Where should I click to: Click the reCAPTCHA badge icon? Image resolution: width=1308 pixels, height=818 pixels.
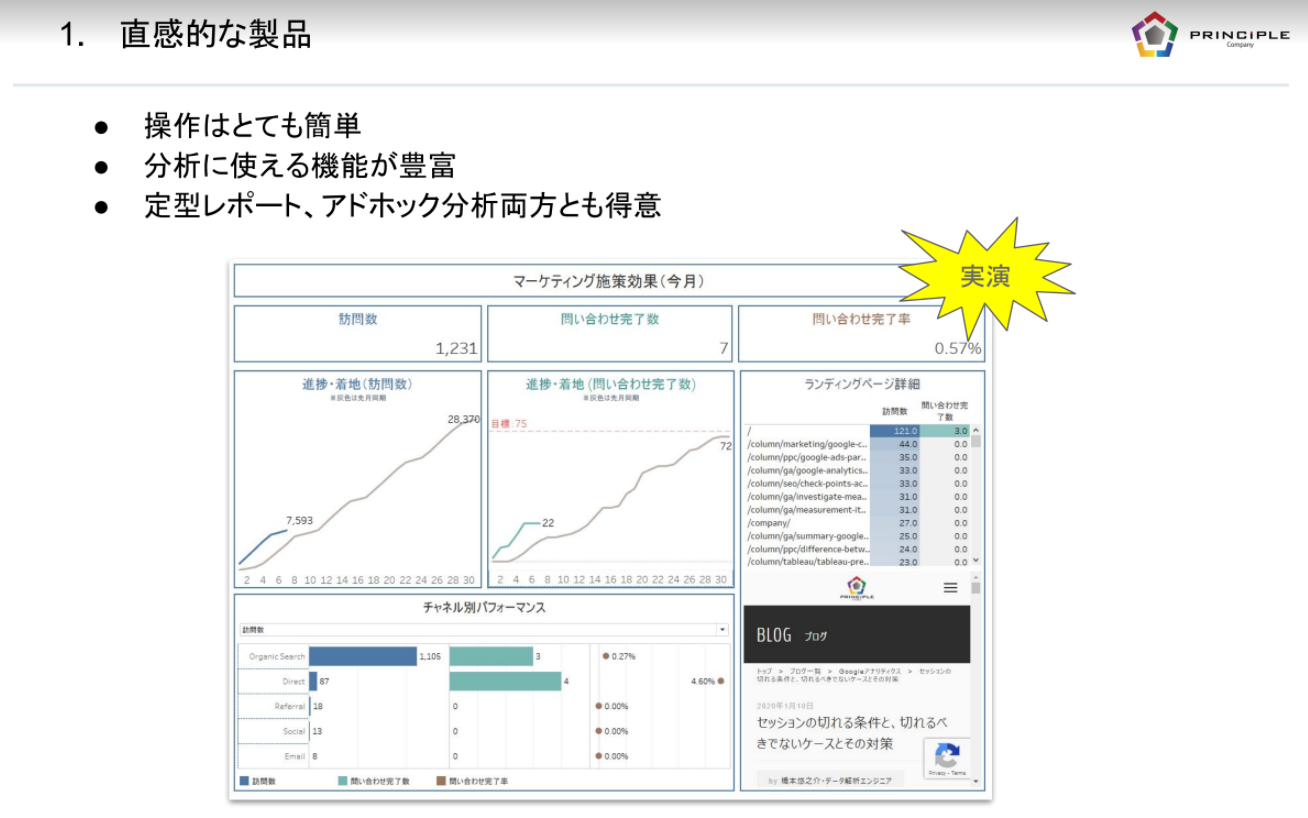point(946,755)
